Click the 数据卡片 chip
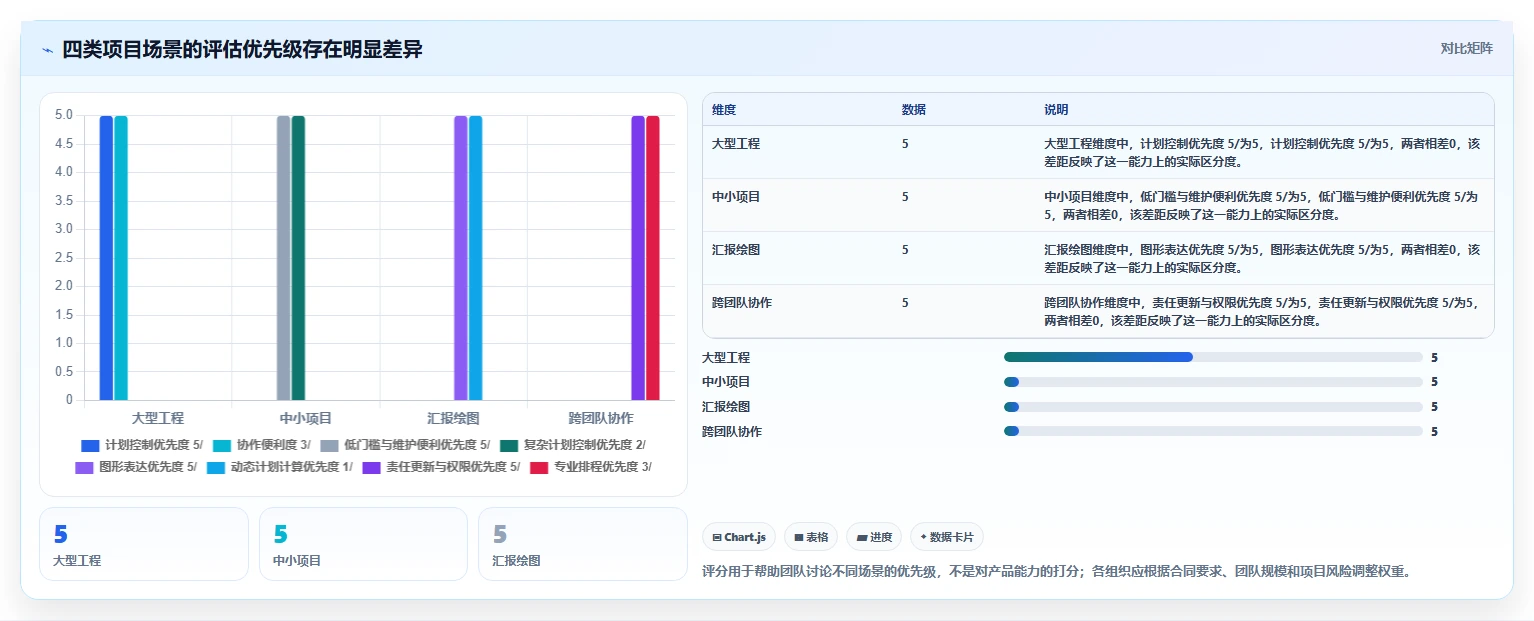 point(947,537)
